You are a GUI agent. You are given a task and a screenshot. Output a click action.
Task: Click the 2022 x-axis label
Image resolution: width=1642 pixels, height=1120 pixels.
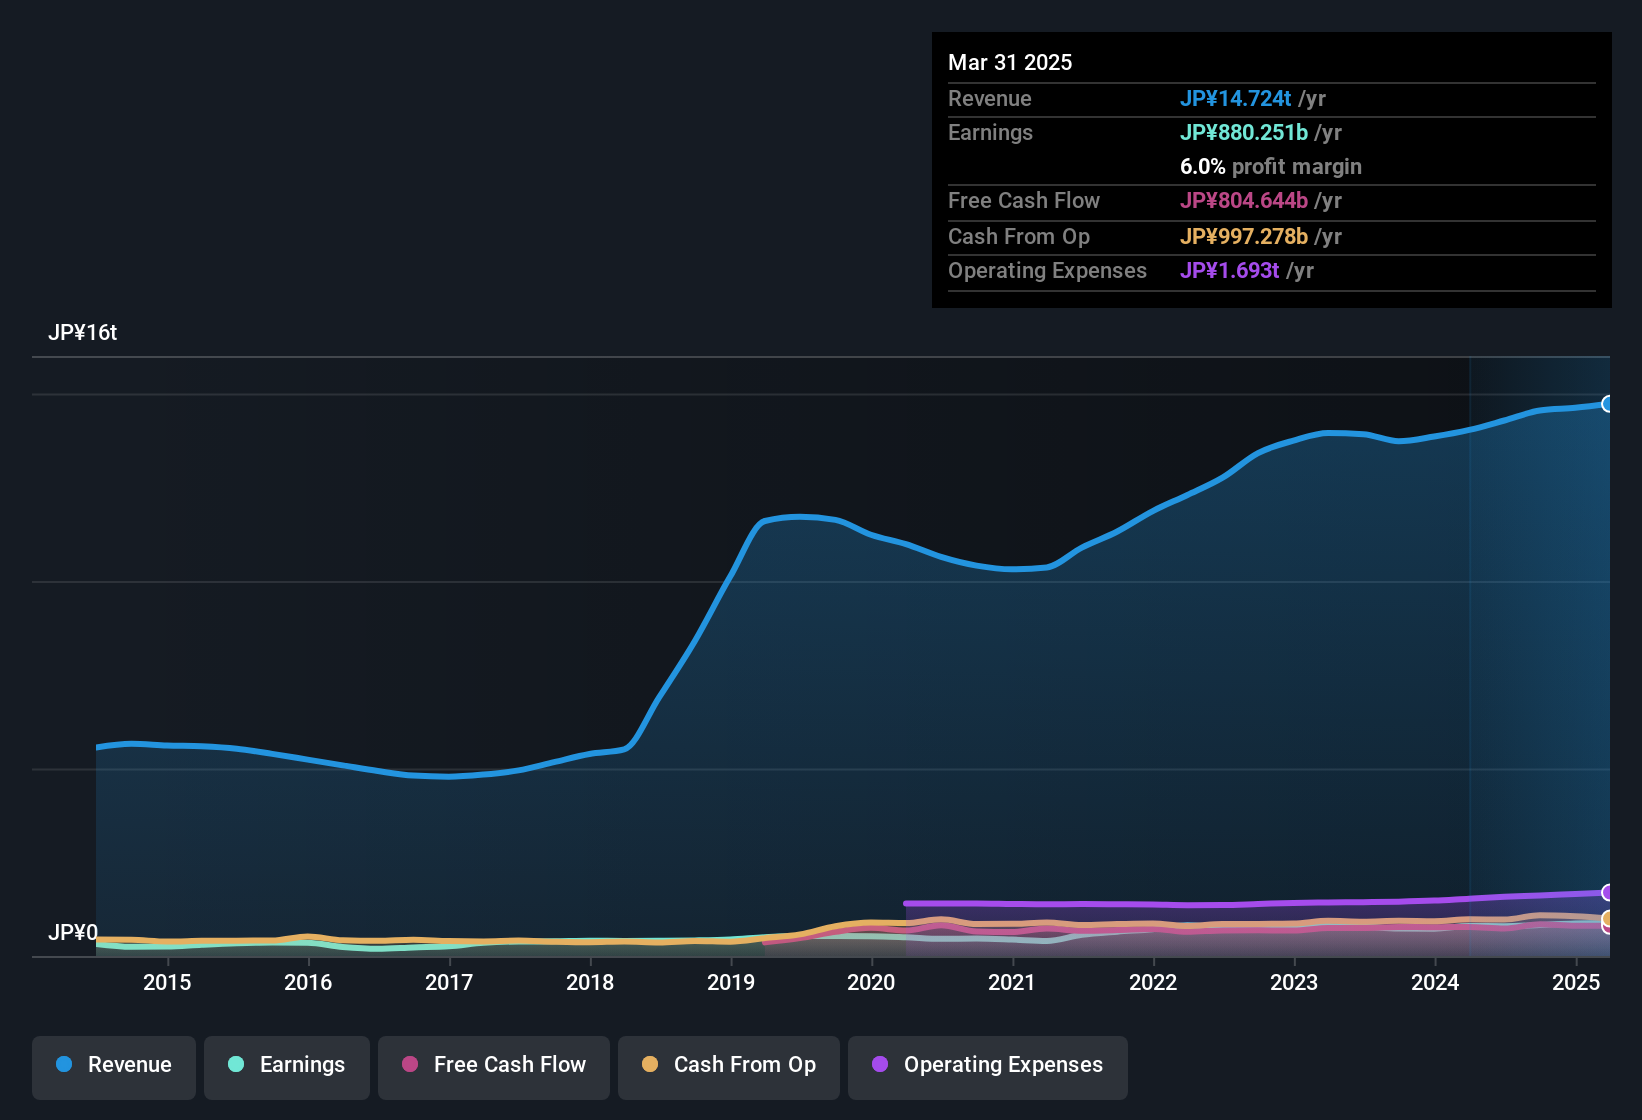tap(1153, 982)
